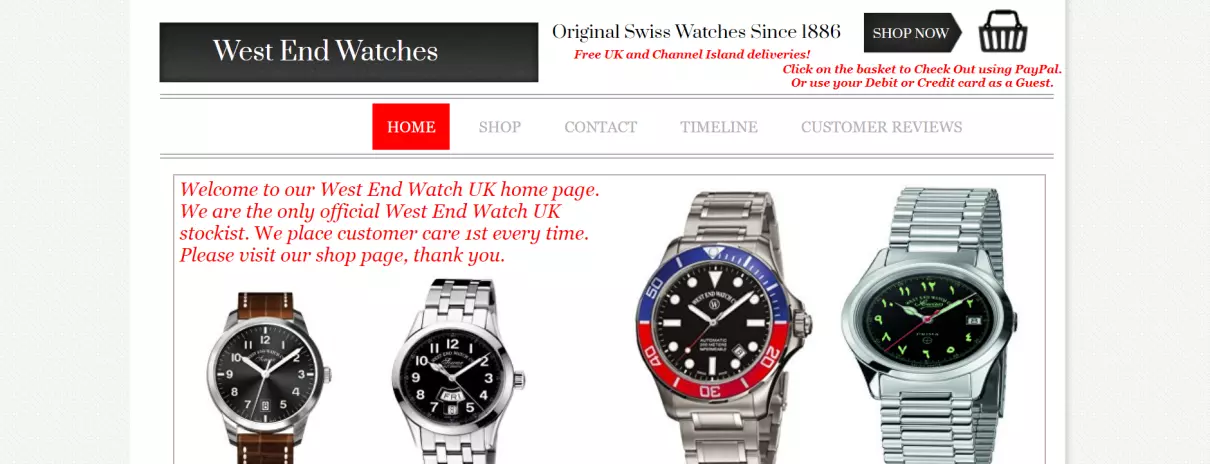Open the shopping basket icon
The image size is (1210, 464).
coord(1003,32)
